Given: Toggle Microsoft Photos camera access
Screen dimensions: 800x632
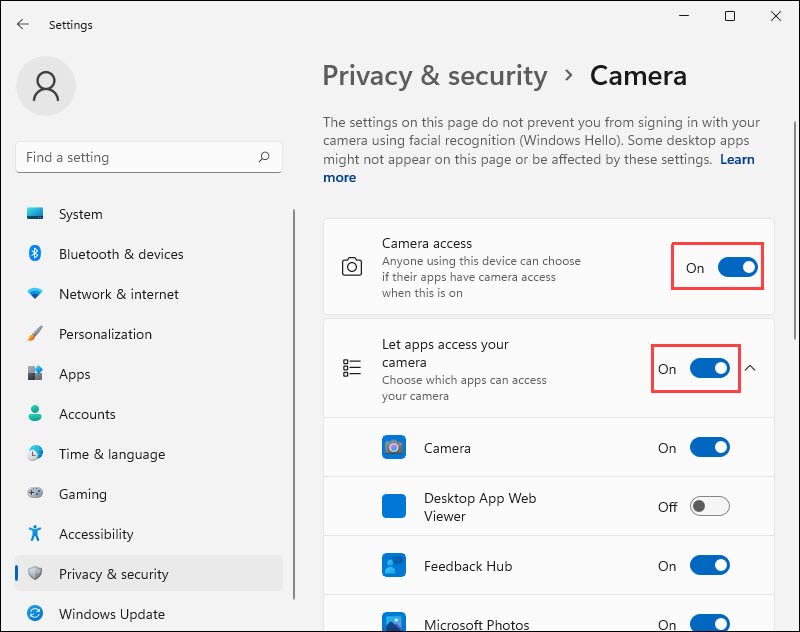Looking at the screenshot, I should [x=710, y=623].
